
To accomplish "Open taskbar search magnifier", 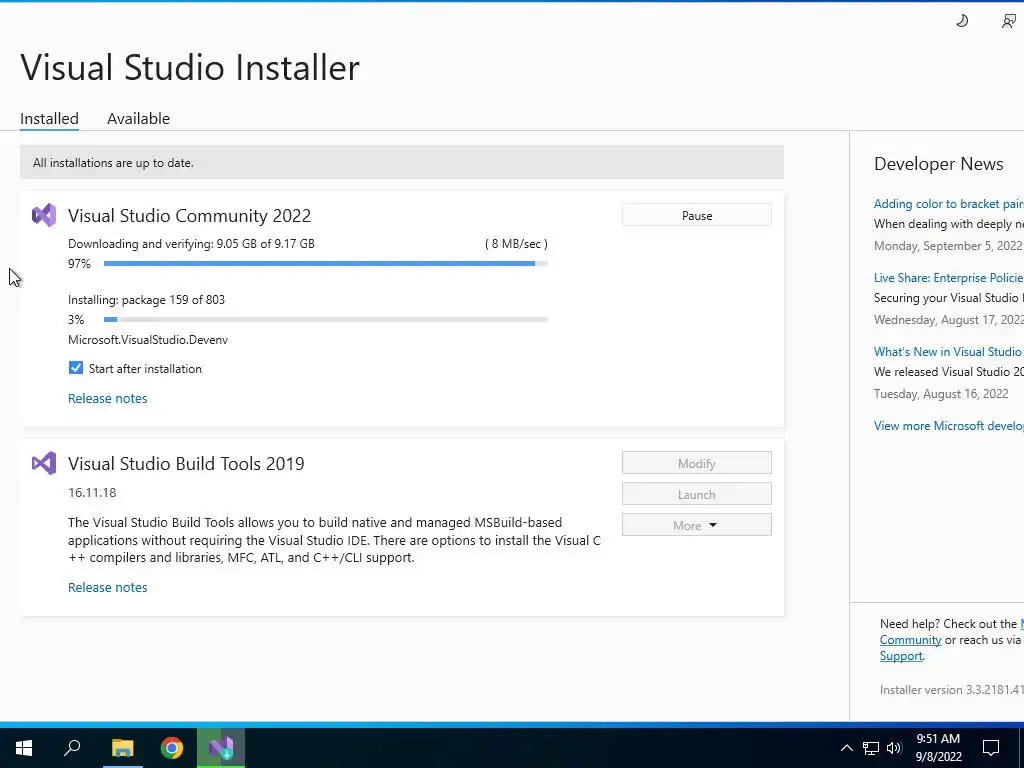I will coord(72,748).
